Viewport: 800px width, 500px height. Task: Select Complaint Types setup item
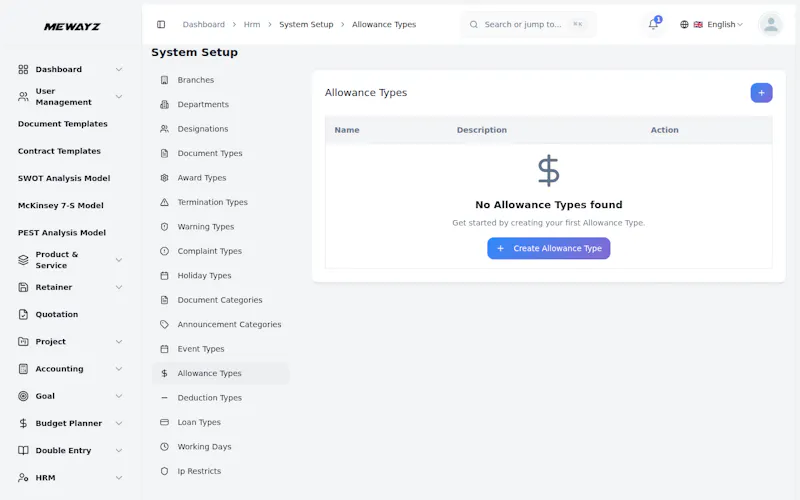tap(220, 251)
